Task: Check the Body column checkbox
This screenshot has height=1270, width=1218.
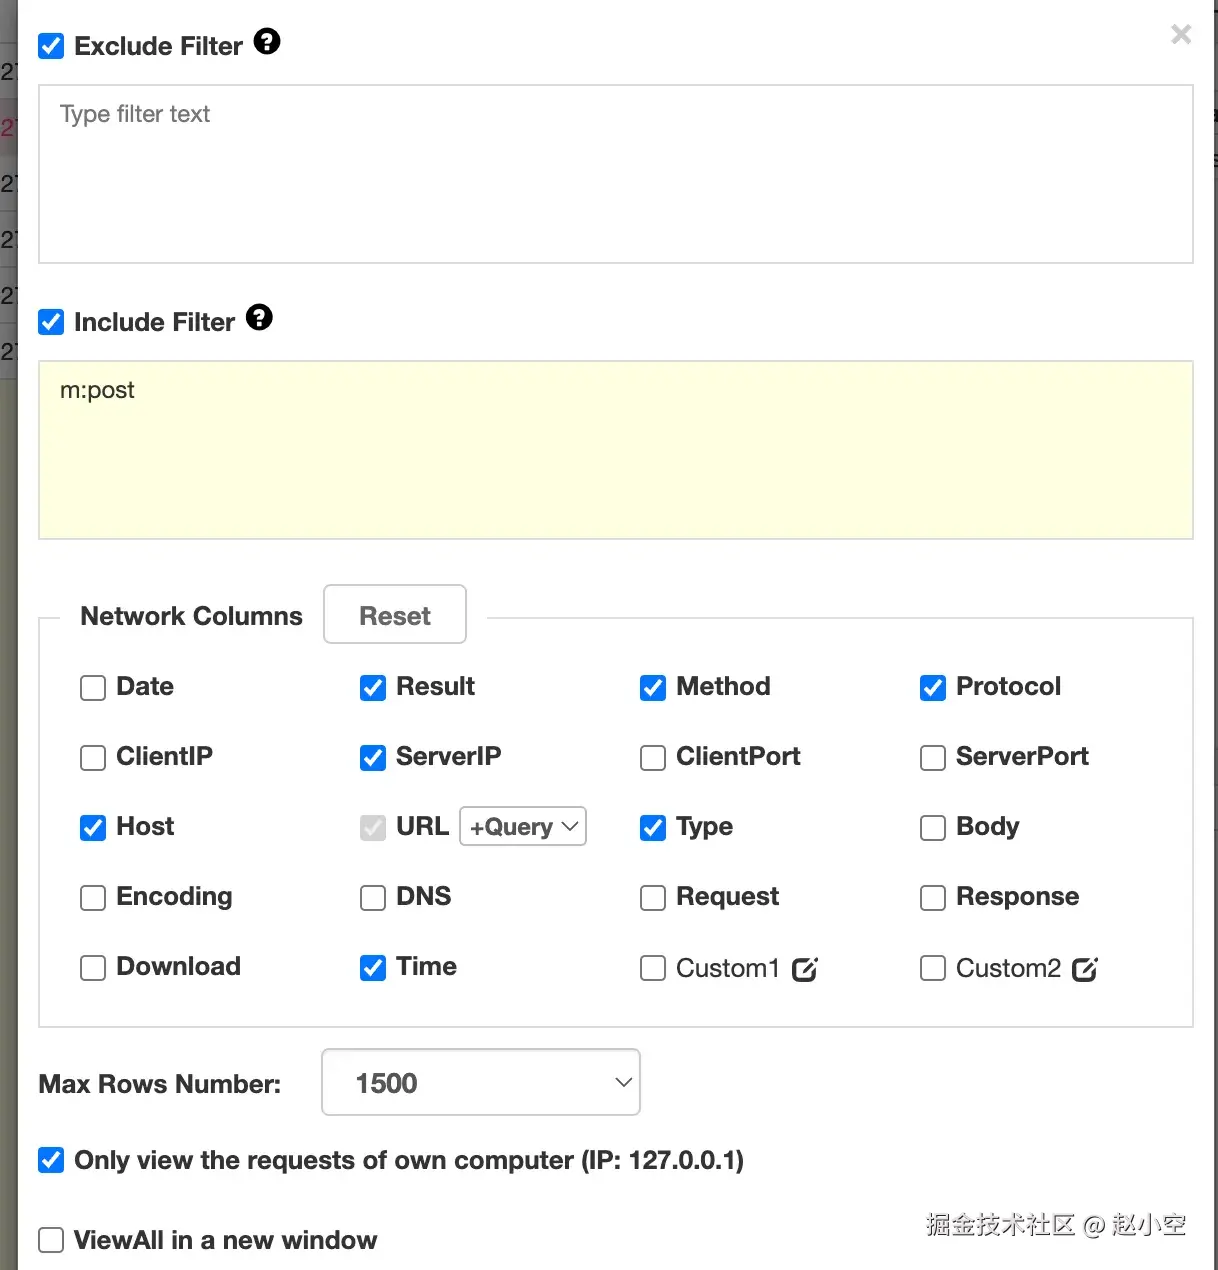Action: coord(933,828)
